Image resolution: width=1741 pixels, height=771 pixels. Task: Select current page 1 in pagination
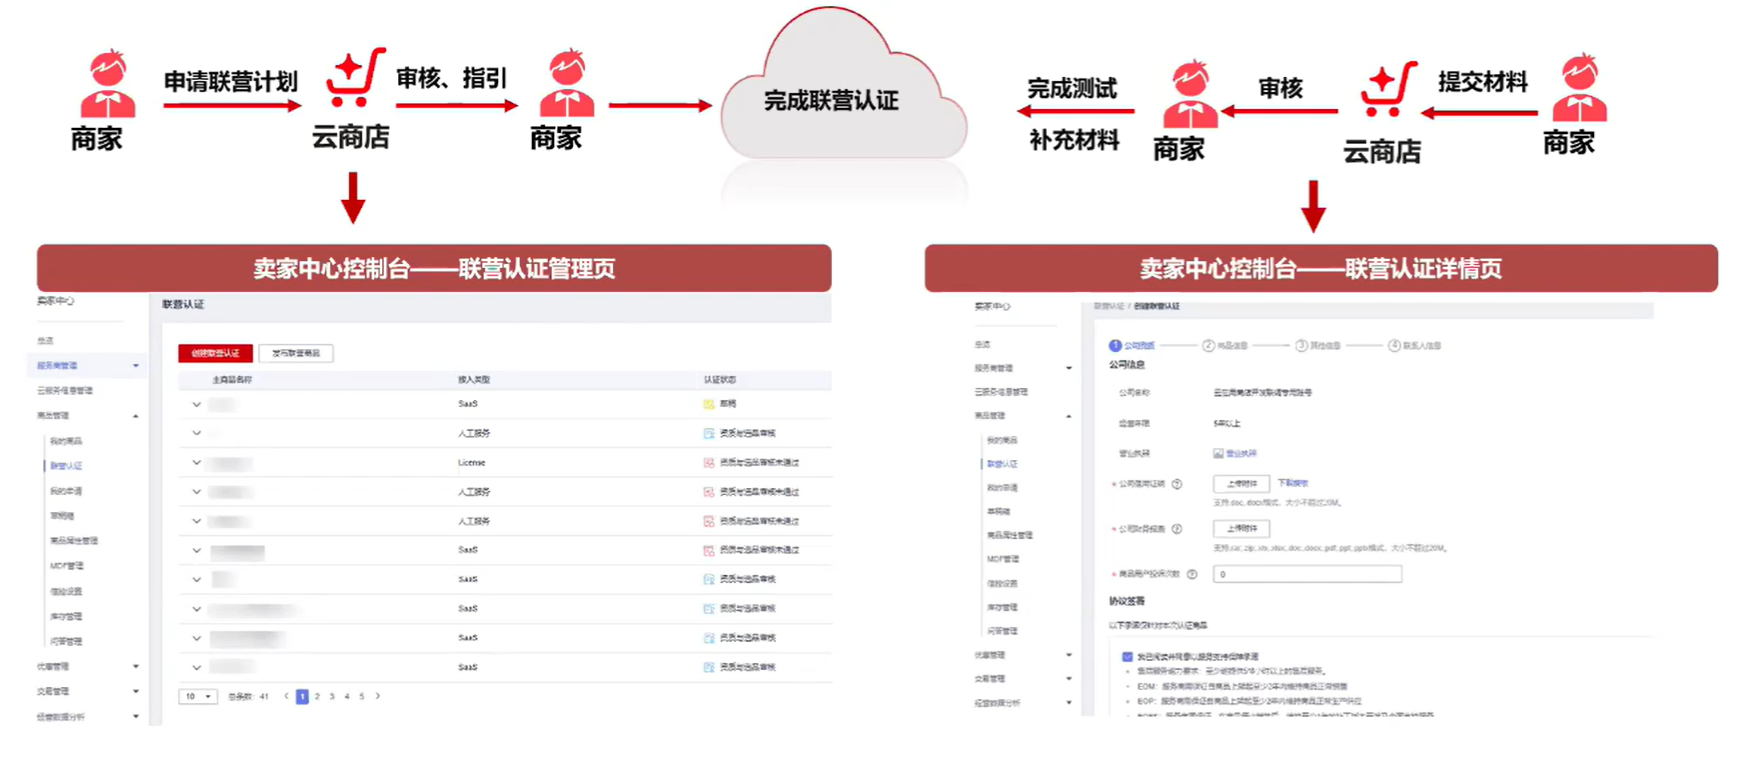[302, 696]
